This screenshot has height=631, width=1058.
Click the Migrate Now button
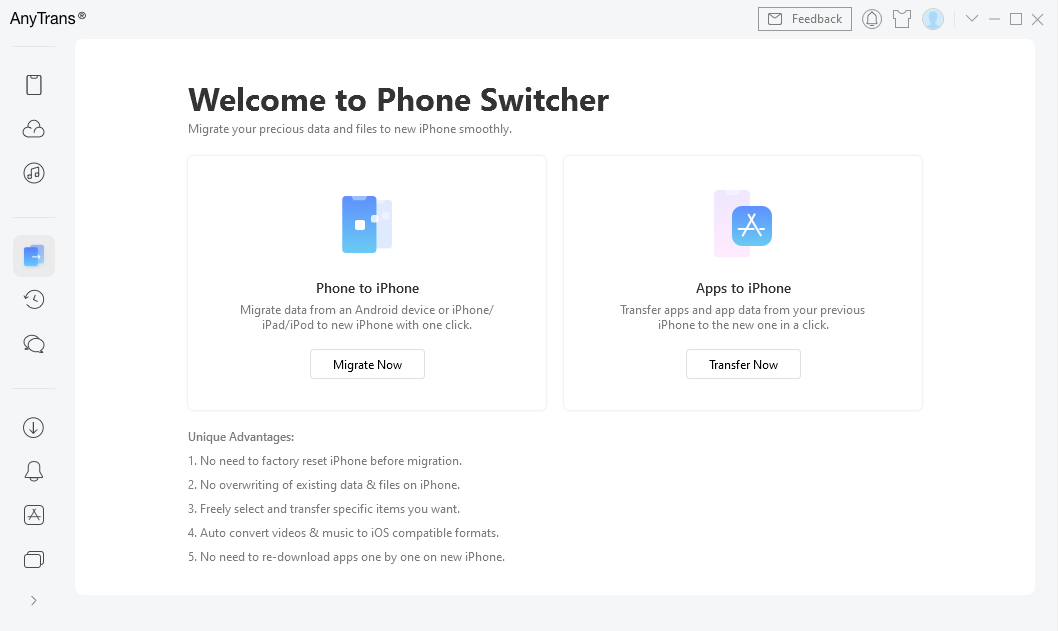pyautogui.click(x=367, y=365)
